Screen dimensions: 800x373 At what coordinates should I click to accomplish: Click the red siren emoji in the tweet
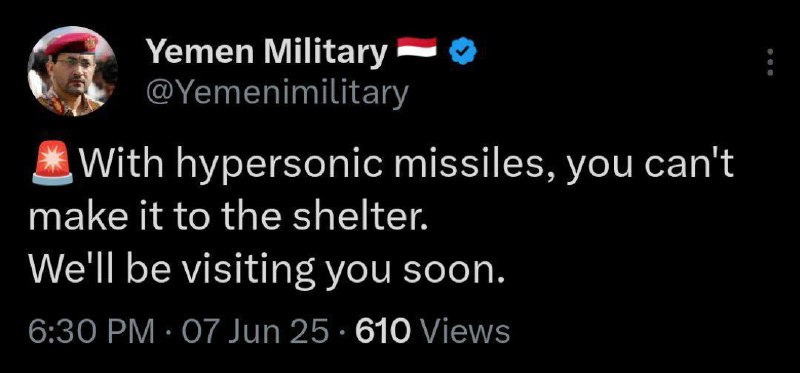pyautogui.click(x=53, y=163)
